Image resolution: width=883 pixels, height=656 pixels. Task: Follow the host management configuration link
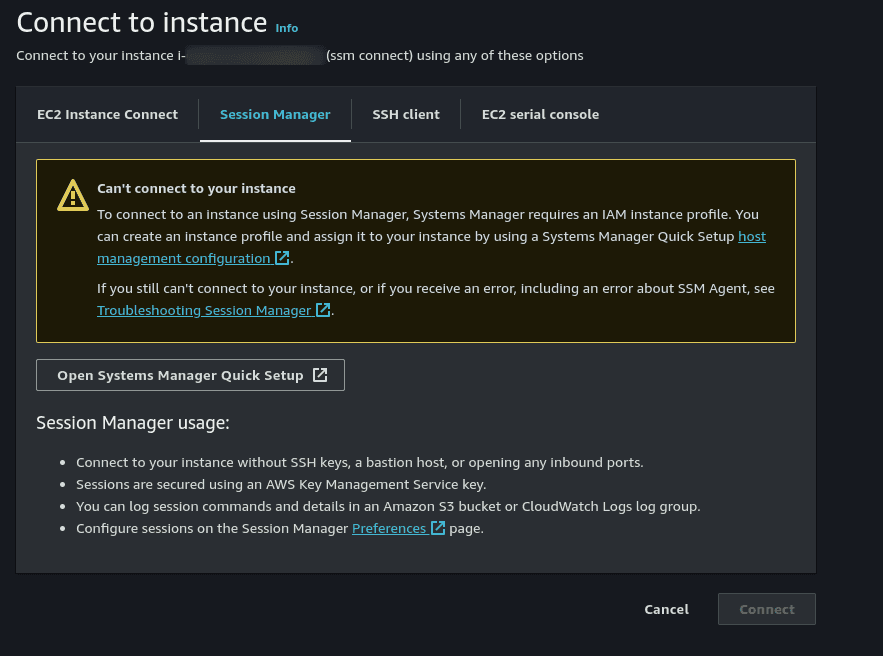click(184, 258)
